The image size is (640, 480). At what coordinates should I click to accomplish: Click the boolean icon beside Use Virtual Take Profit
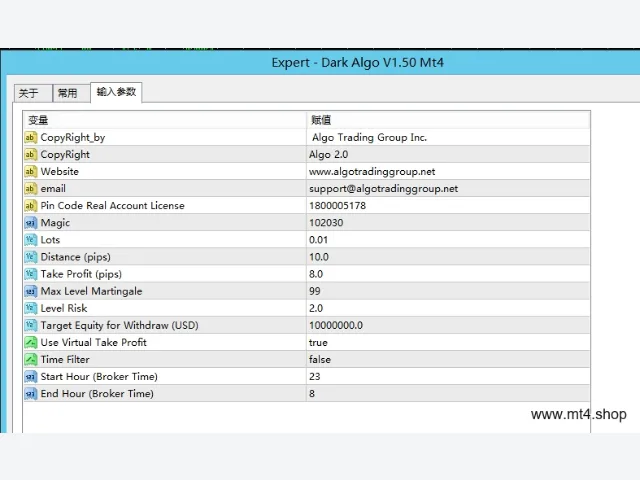(x=31, y=342)
